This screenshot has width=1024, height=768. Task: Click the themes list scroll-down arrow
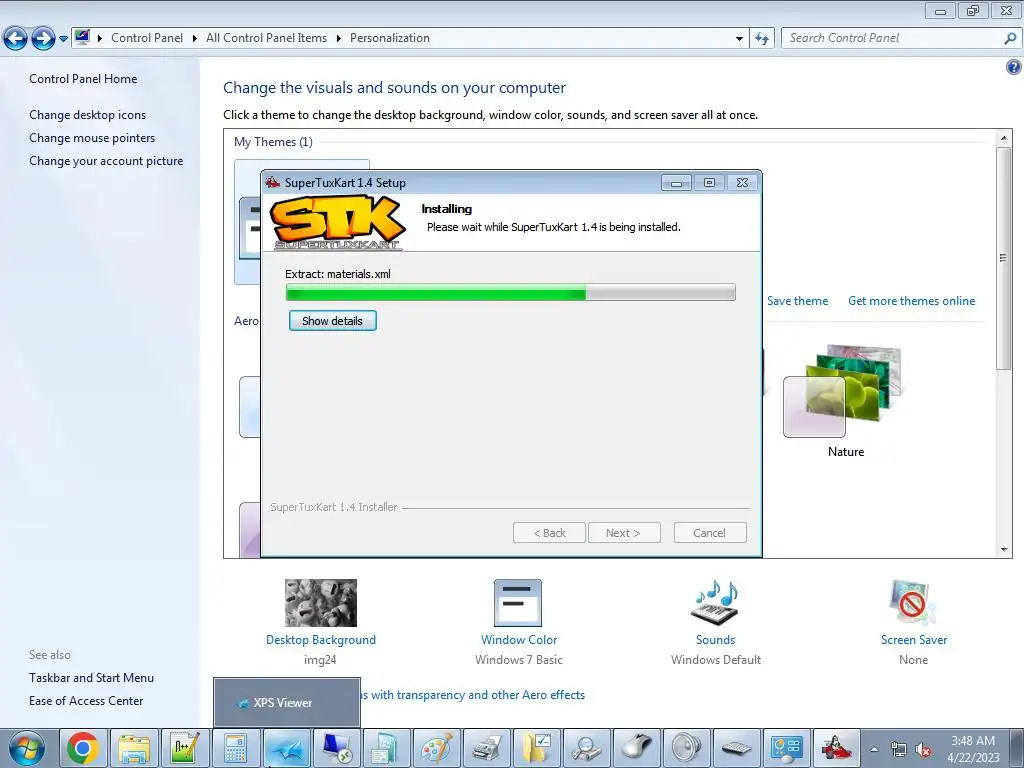tap(1004, 550)
